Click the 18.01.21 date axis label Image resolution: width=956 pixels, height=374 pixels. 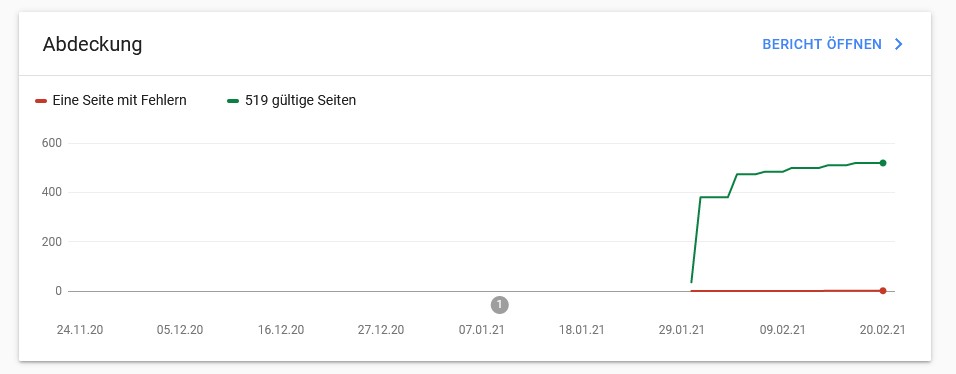click(581, 330)
